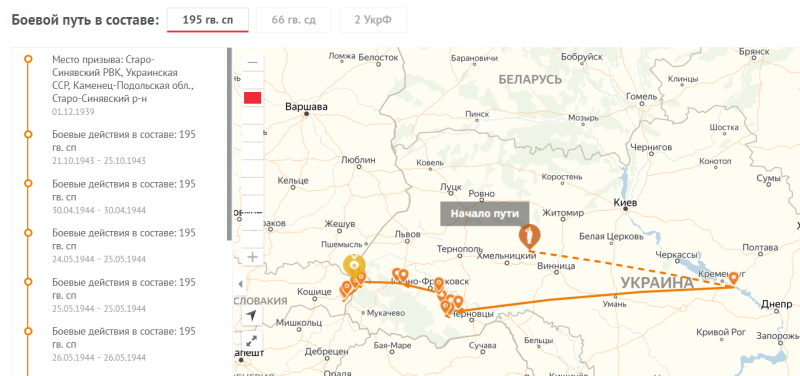This screenshot has height=376, width=800.
Task: Click the 24.05.1944 - 25.05.1944 timeline circle
Action: (x=28, y=232)
